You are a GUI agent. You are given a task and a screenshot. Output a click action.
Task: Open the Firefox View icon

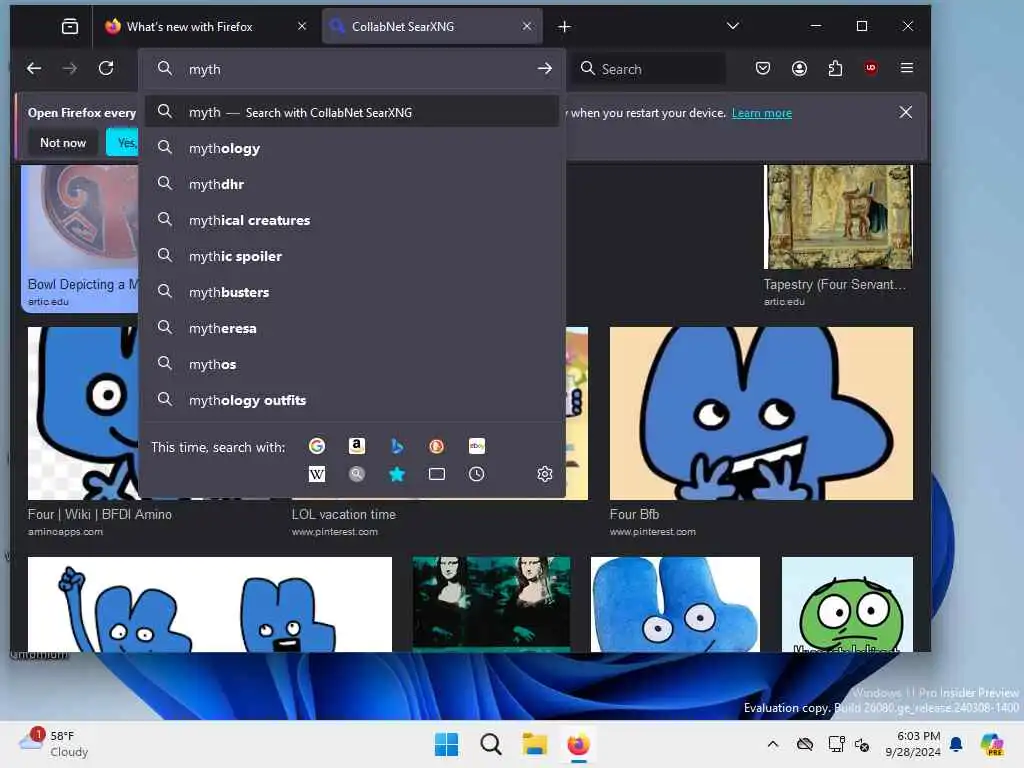[x=70, y=26]
